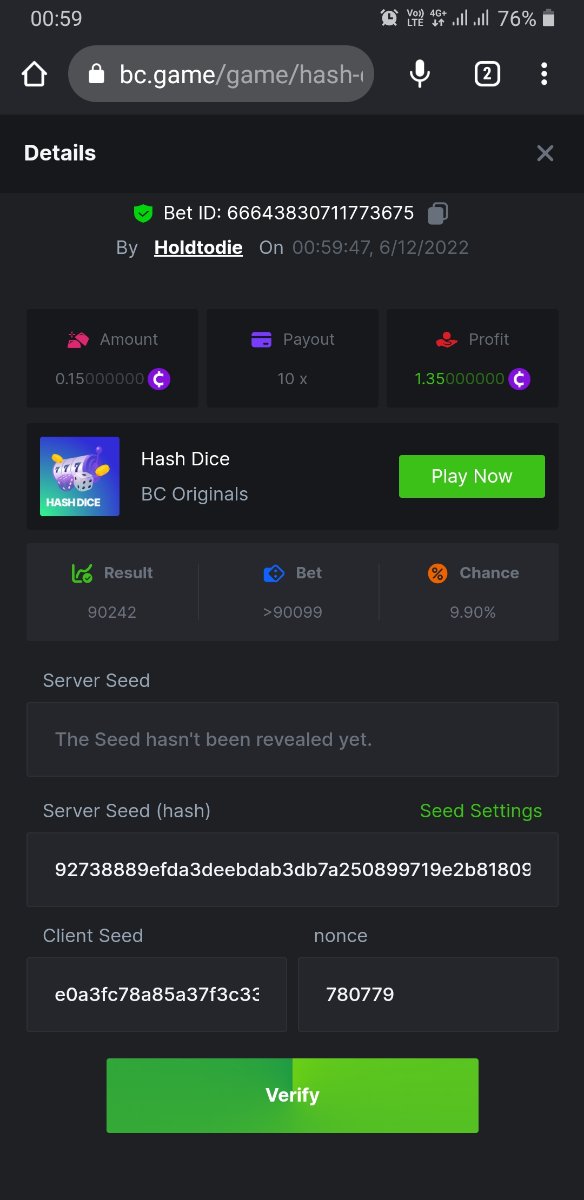Tap the Result chart icon

click(82, 573)
